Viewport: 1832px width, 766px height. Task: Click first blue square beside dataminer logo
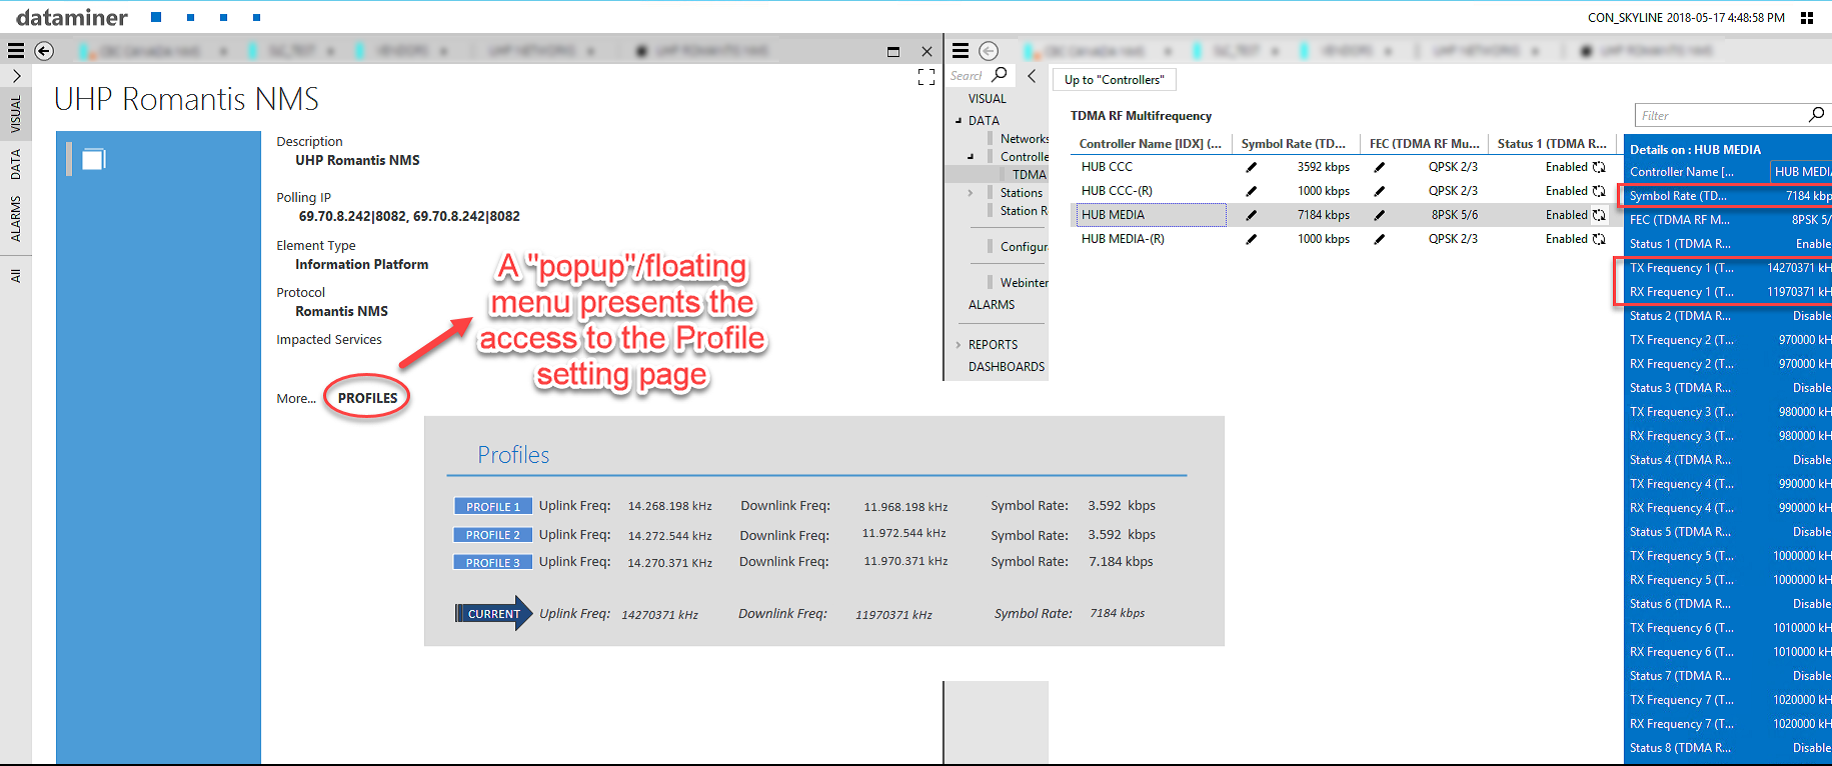tap(156, 17)
